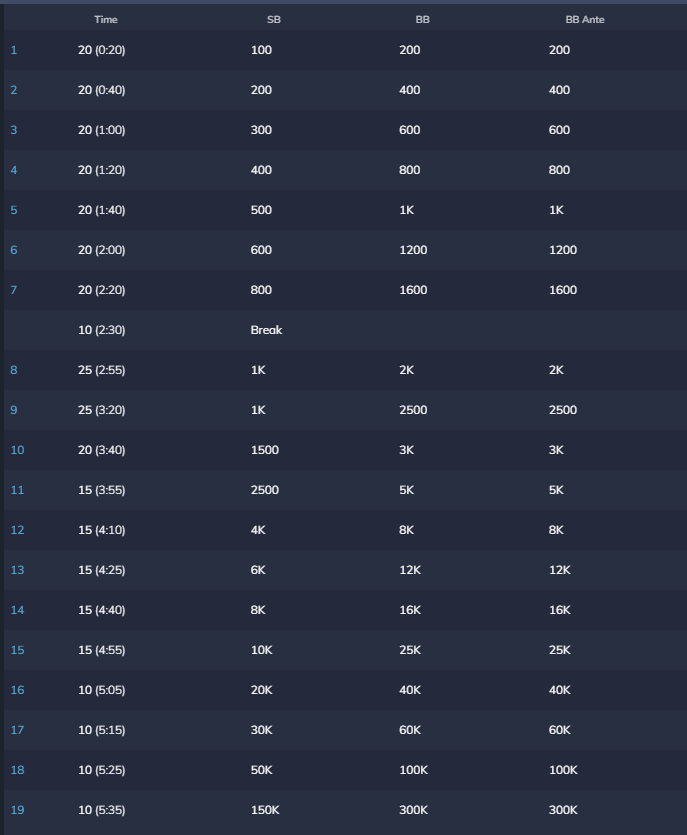Viewport: 687px width, 835px height.
Task: Select the 1500 small blind cell
Action: pos(264,450)
